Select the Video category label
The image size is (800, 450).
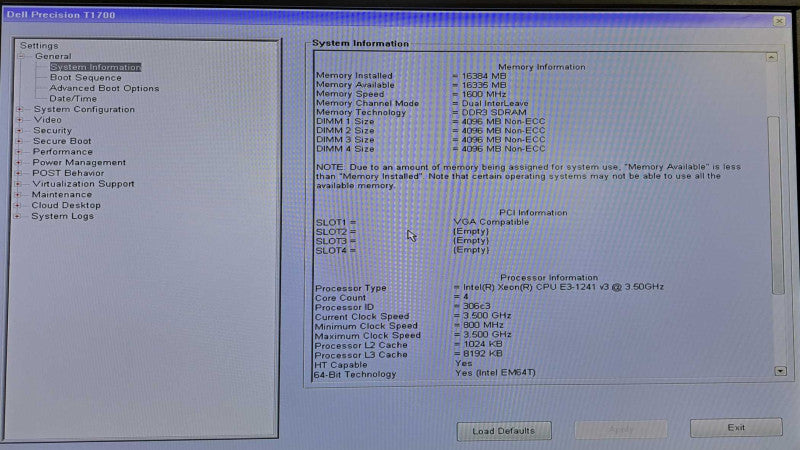47,120
